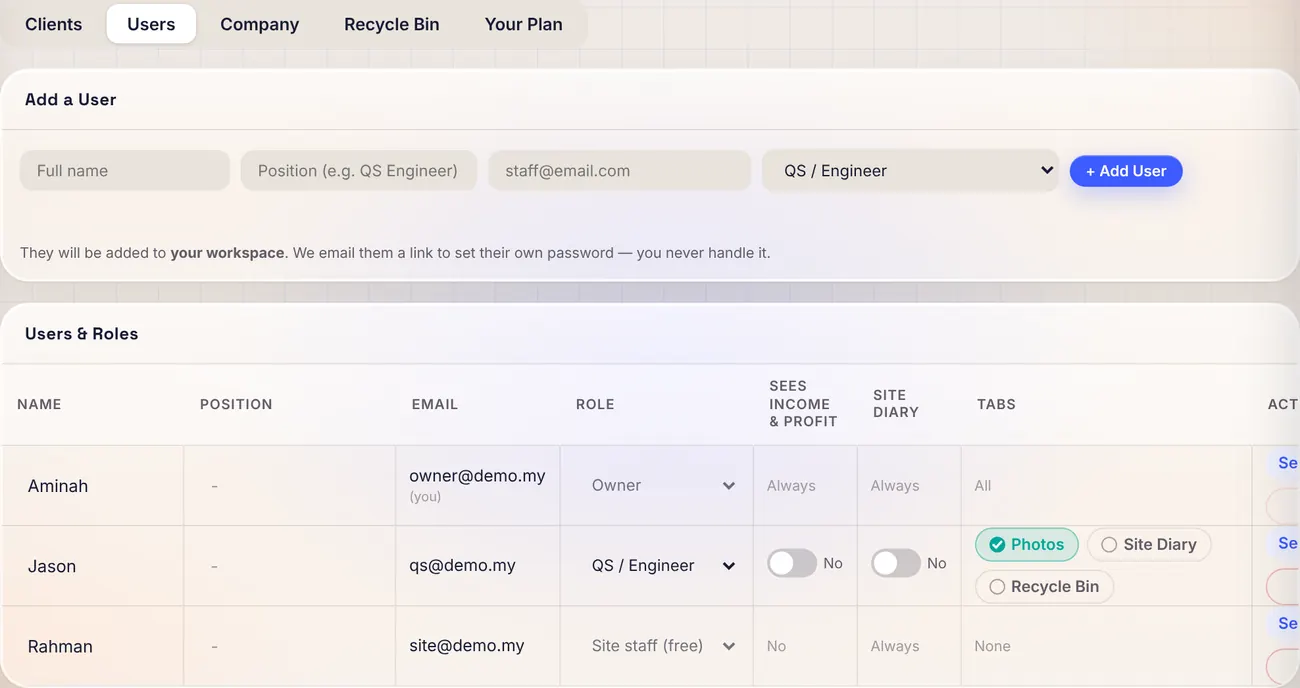Click the Users & Roles heading

click(82, 334)
